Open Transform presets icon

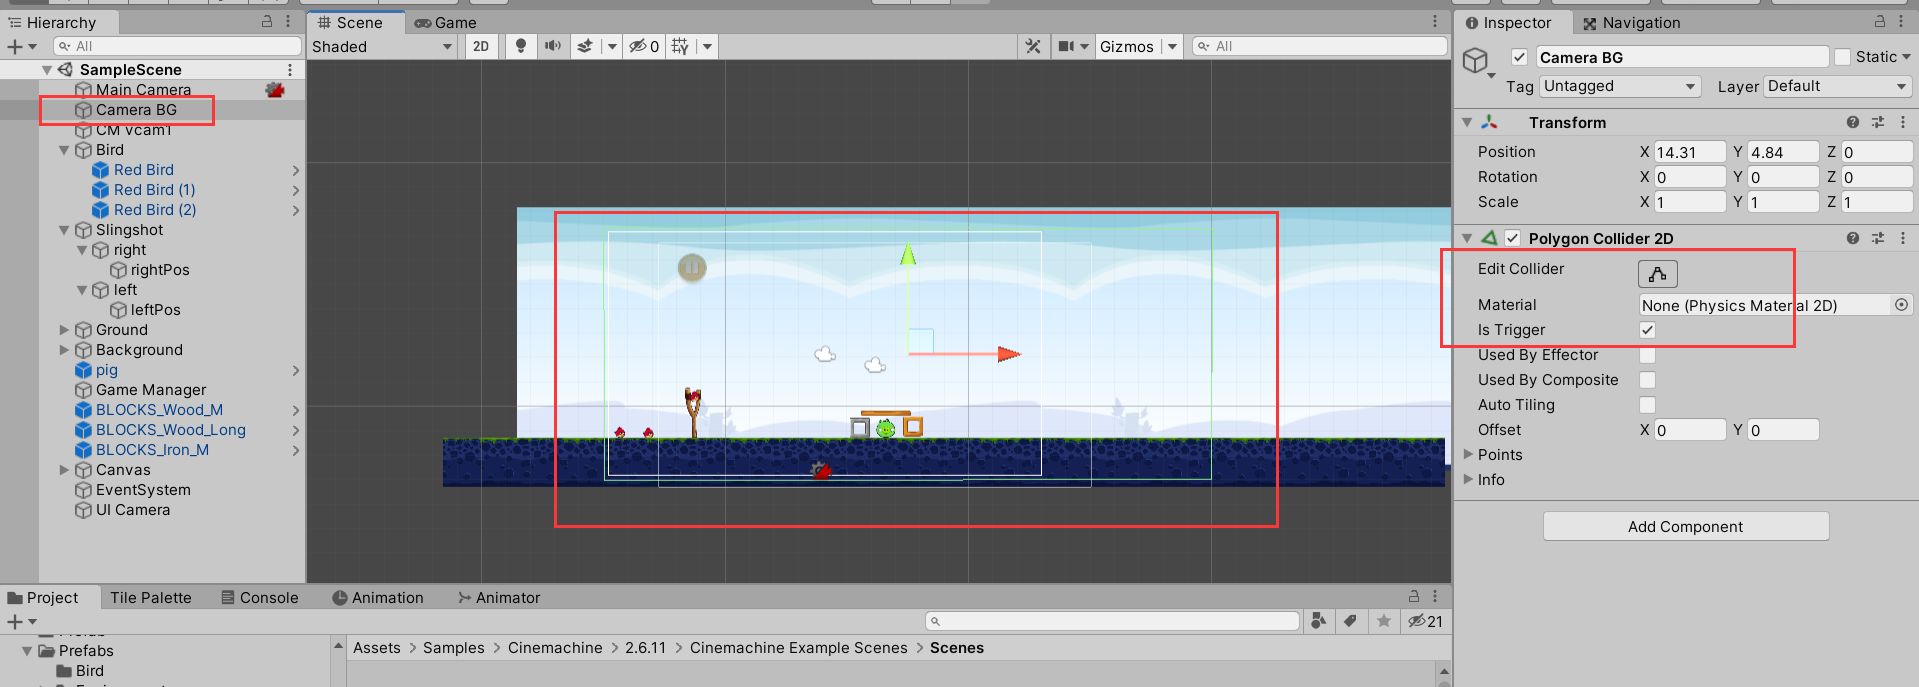(1878, 122)
